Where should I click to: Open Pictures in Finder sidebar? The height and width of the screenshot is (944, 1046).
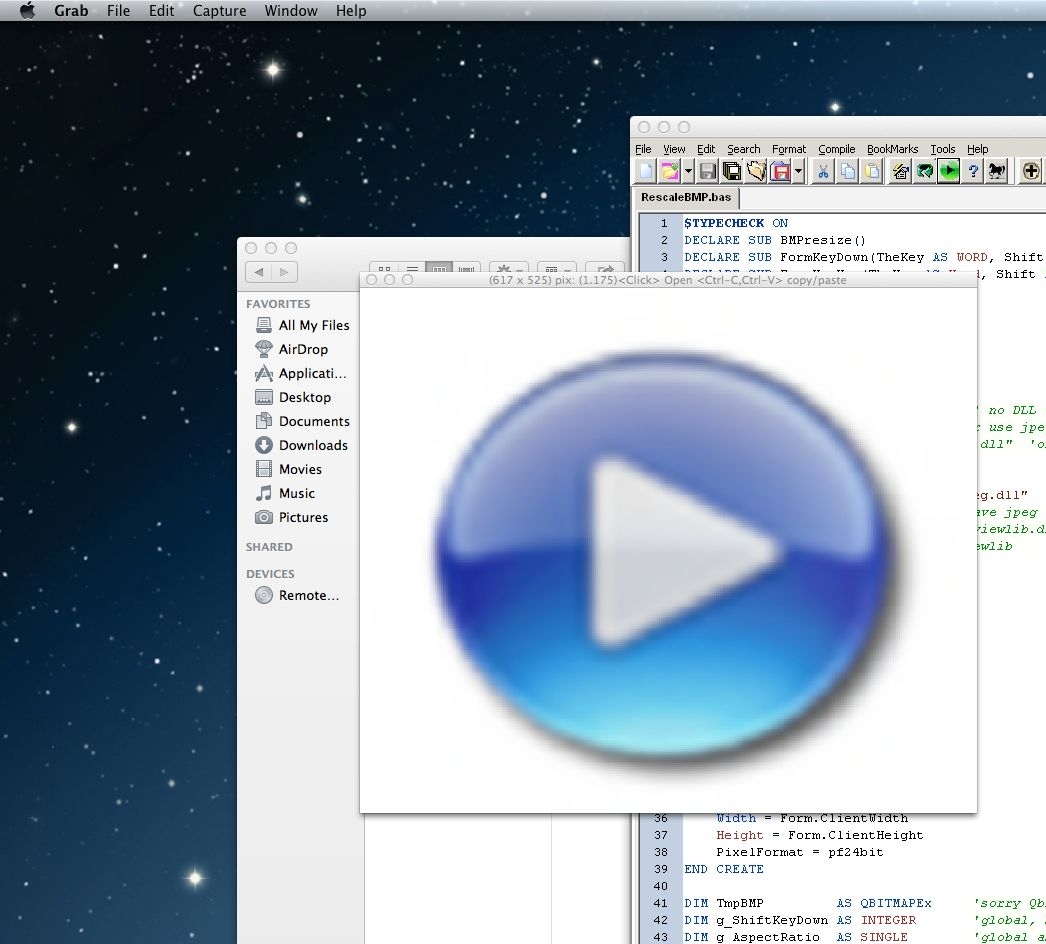click(x=292, y=518)
